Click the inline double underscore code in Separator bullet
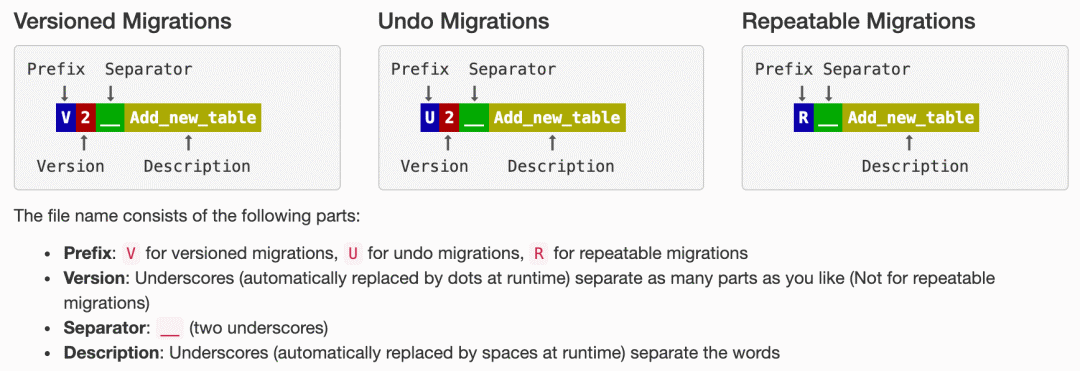Viewport: 1080px width, 371px height. click(x=169, y=328)
